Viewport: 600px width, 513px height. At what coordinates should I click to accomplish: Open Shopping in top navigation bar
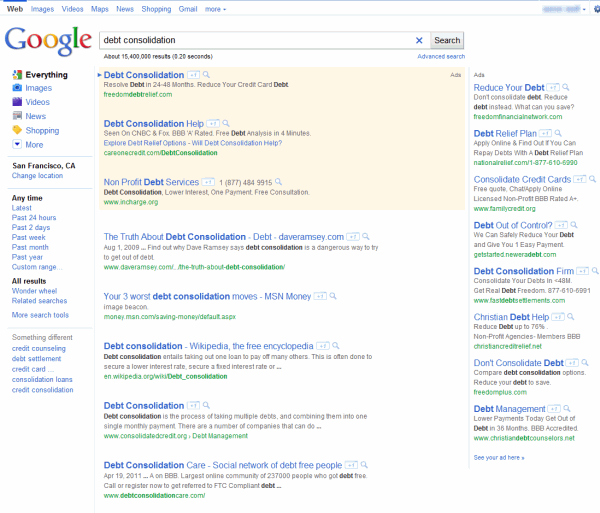pos(156,9)
